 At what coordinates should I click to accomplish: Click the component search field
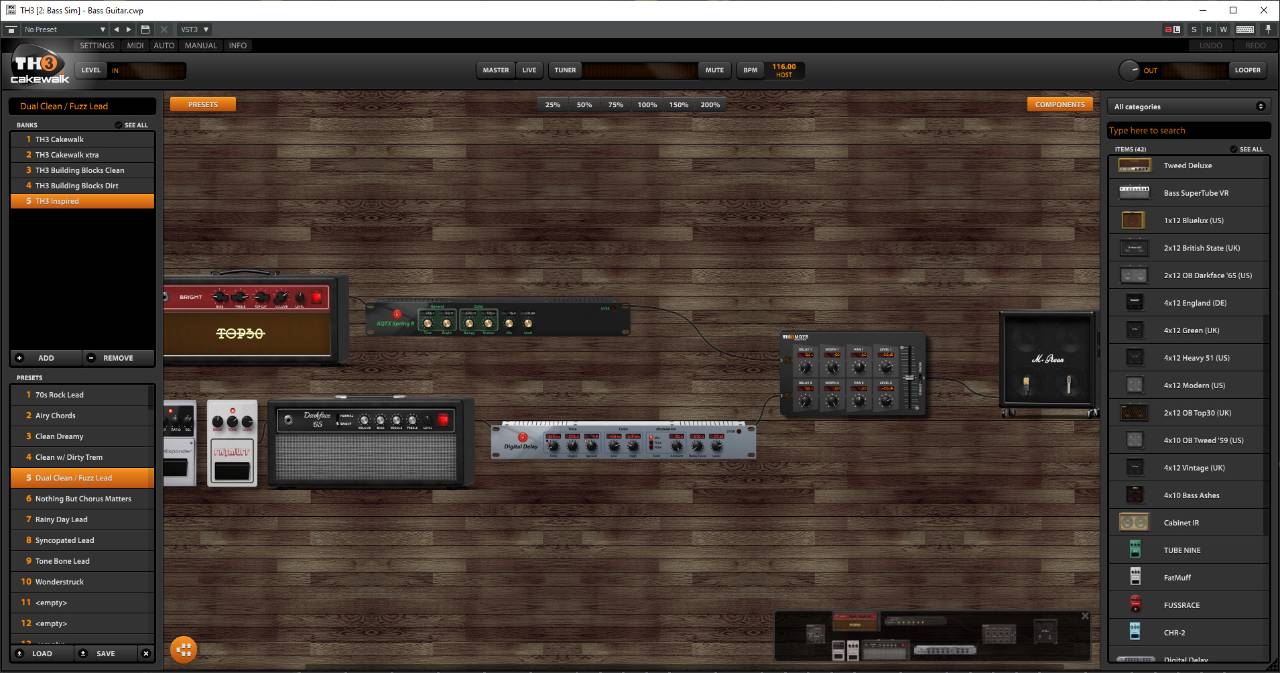coord(1188,130)
